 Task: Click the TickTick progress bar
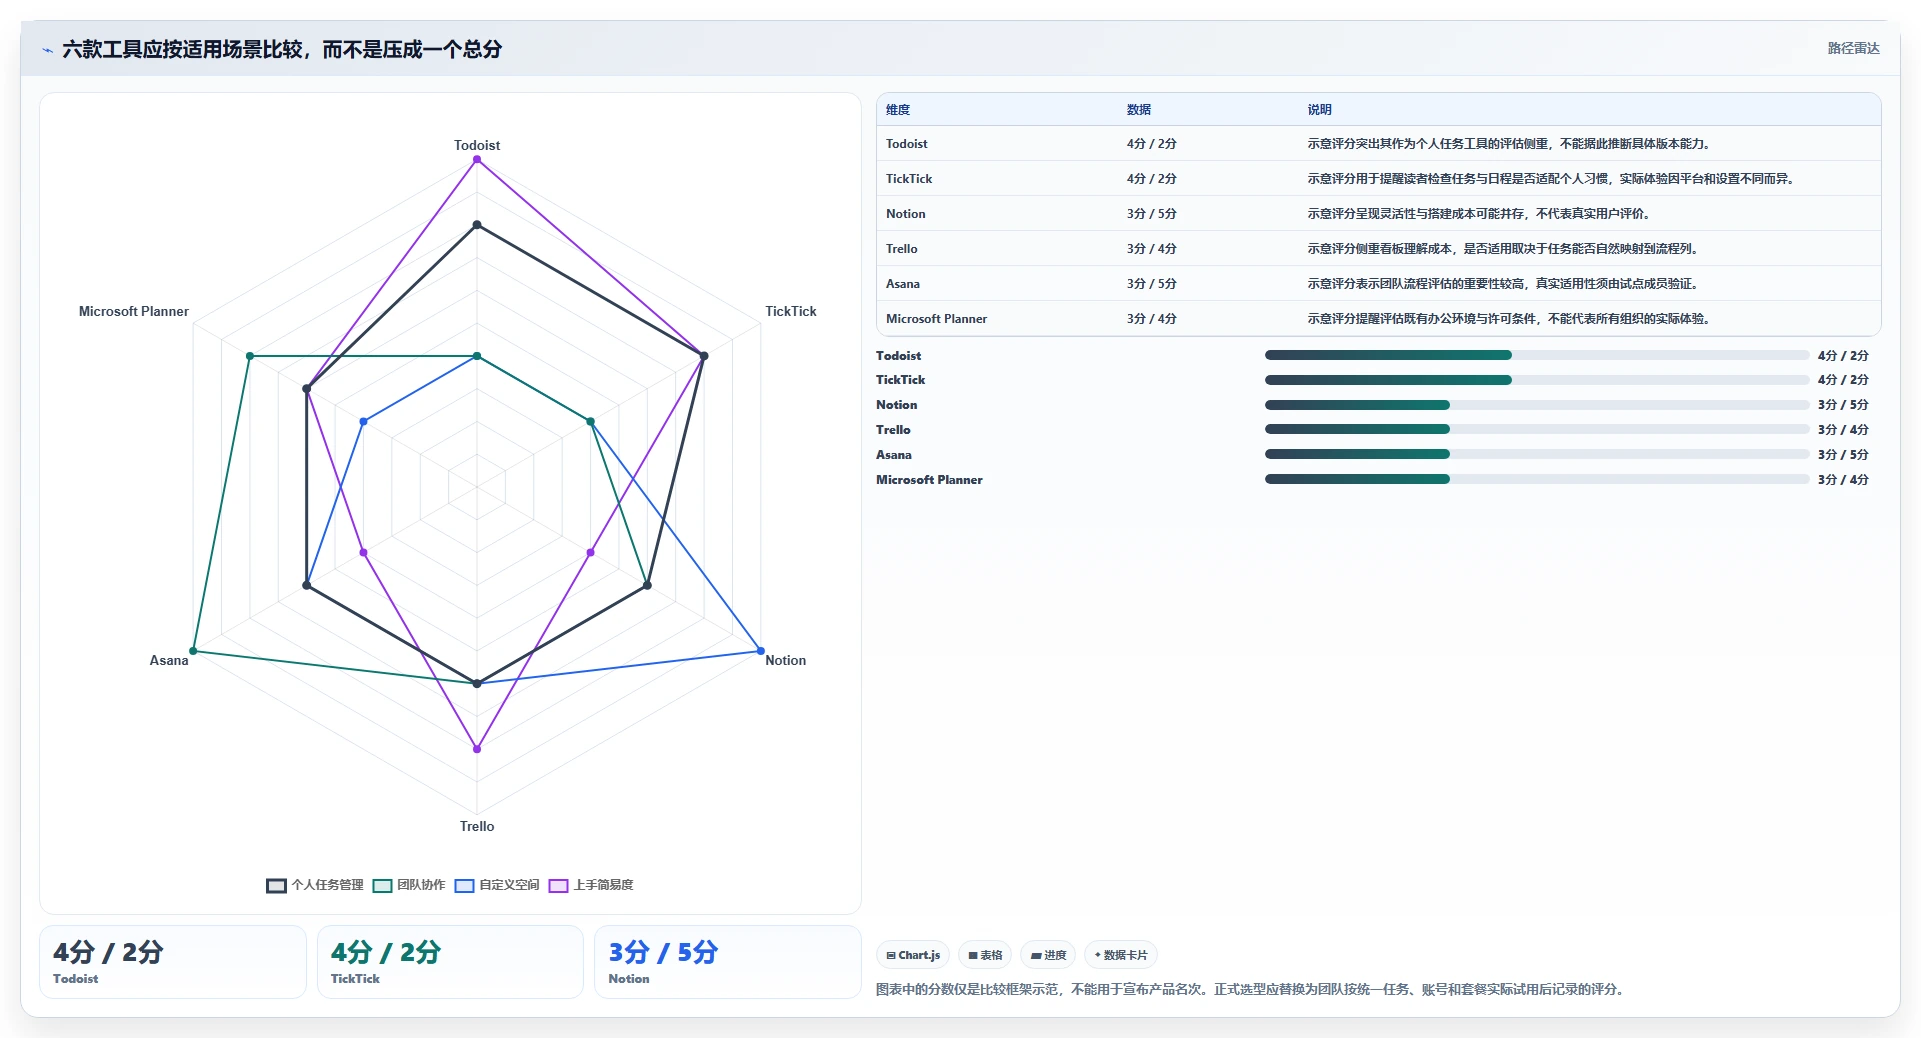point(1537,380)
